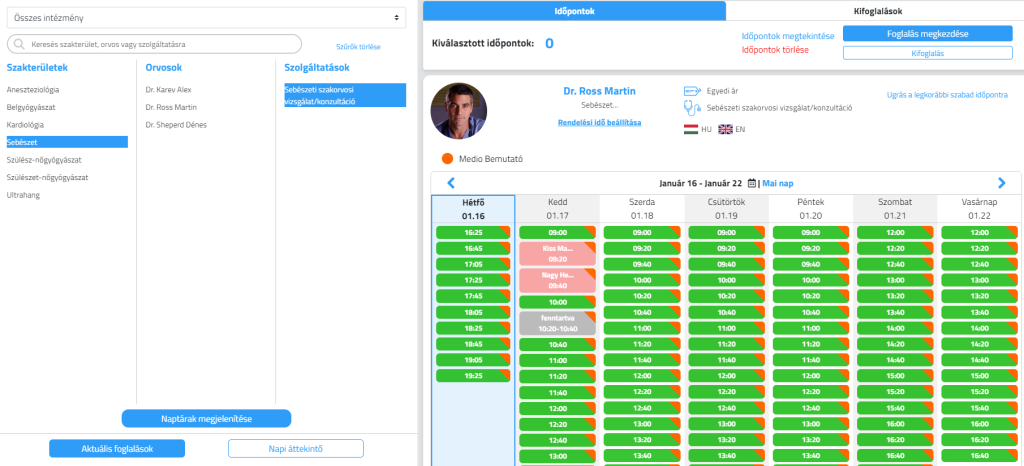Open the Nagy He... 09:40 booked slot
This screenshot has width=1024, height=466.
click(558, 280)
